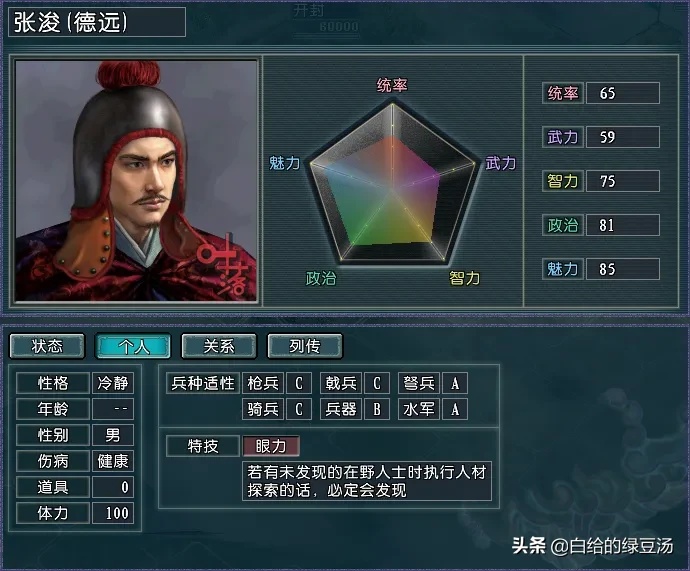Click the 眼力 skill description text box
690x571 pixels.
[x=367, y=481]
